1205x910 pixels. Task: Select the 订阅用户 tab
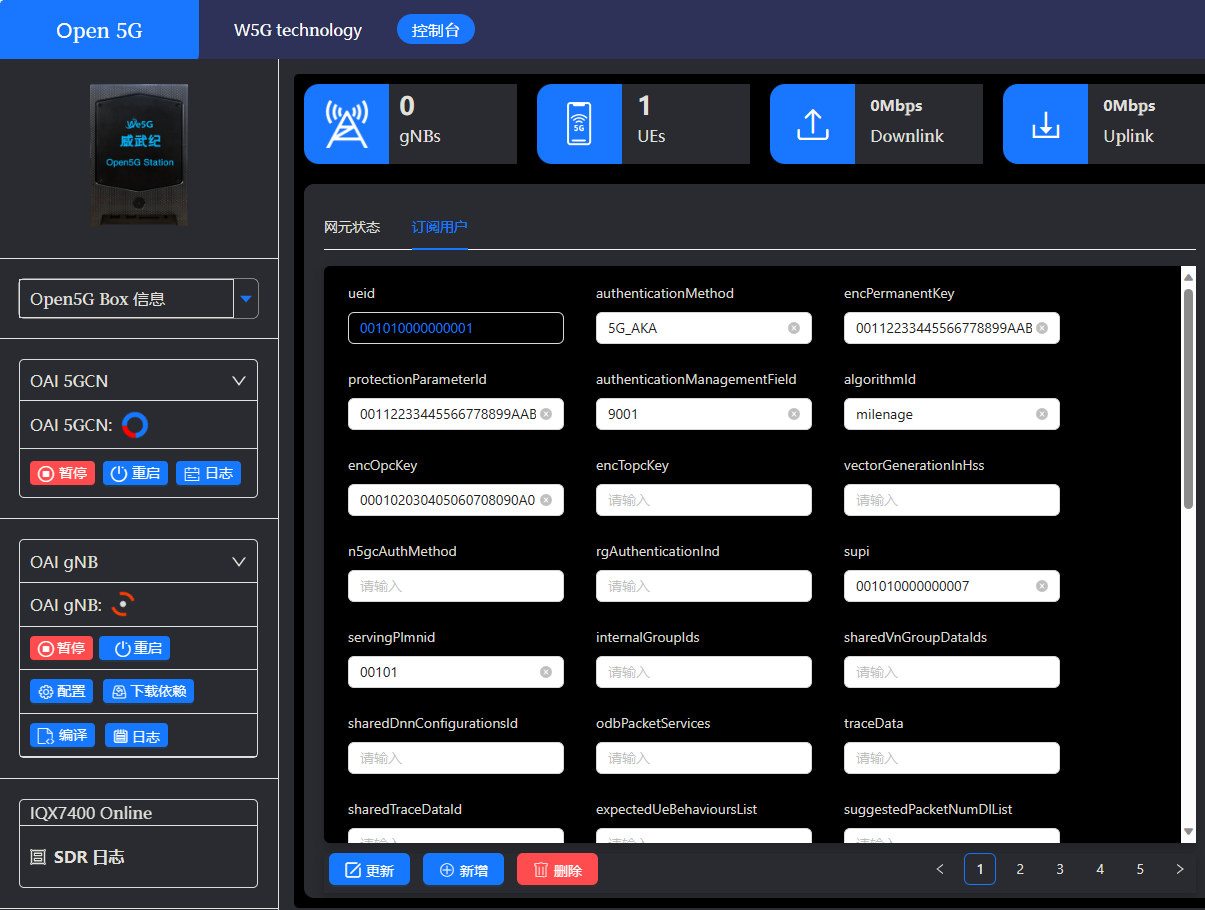[x=439, y=227]
